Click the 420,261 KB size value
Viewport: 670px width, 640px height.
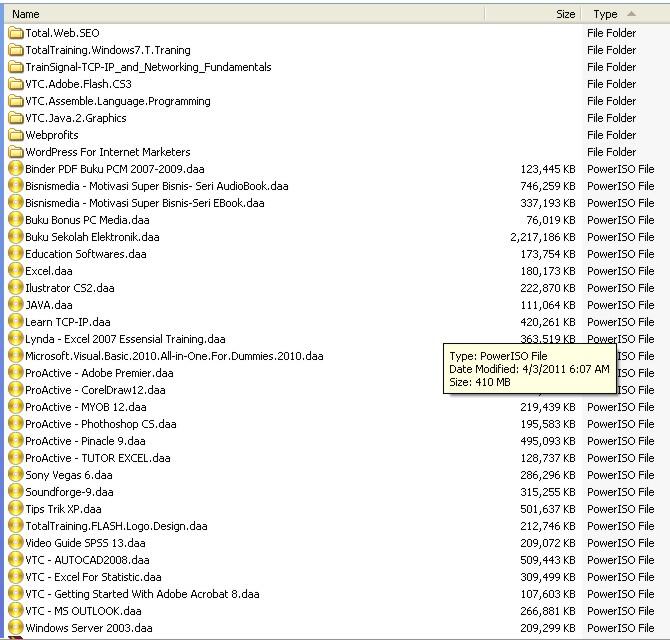click(548, 322)
